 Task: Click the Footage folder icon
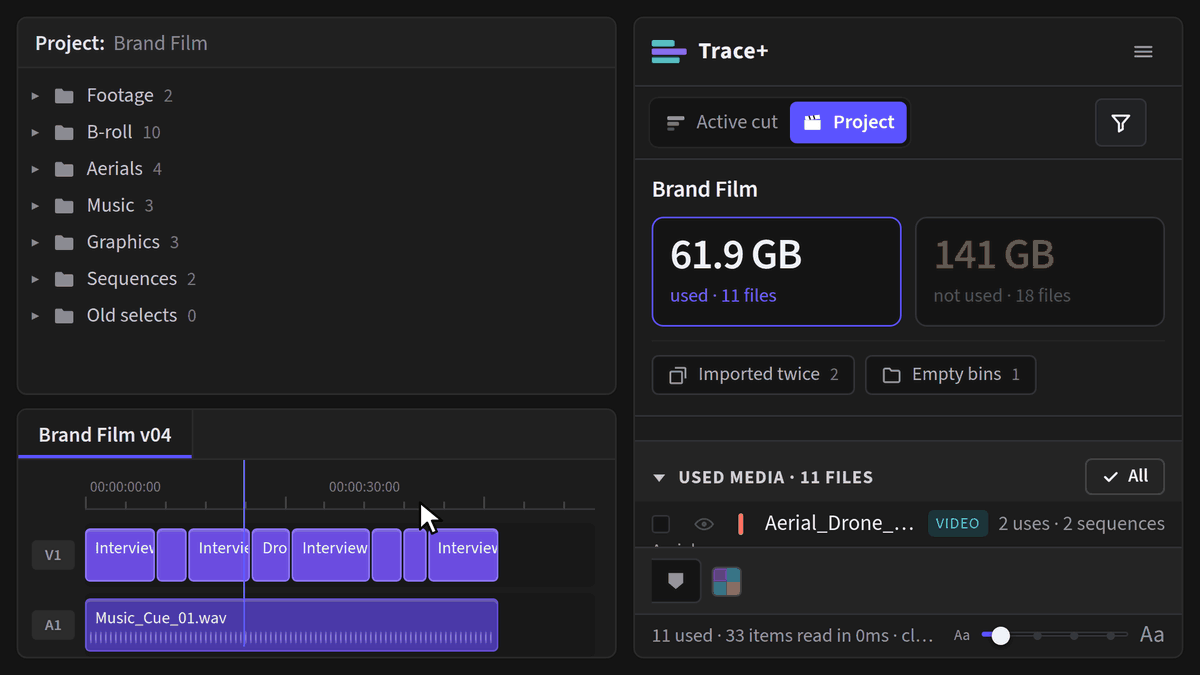[x=64, y=96]
